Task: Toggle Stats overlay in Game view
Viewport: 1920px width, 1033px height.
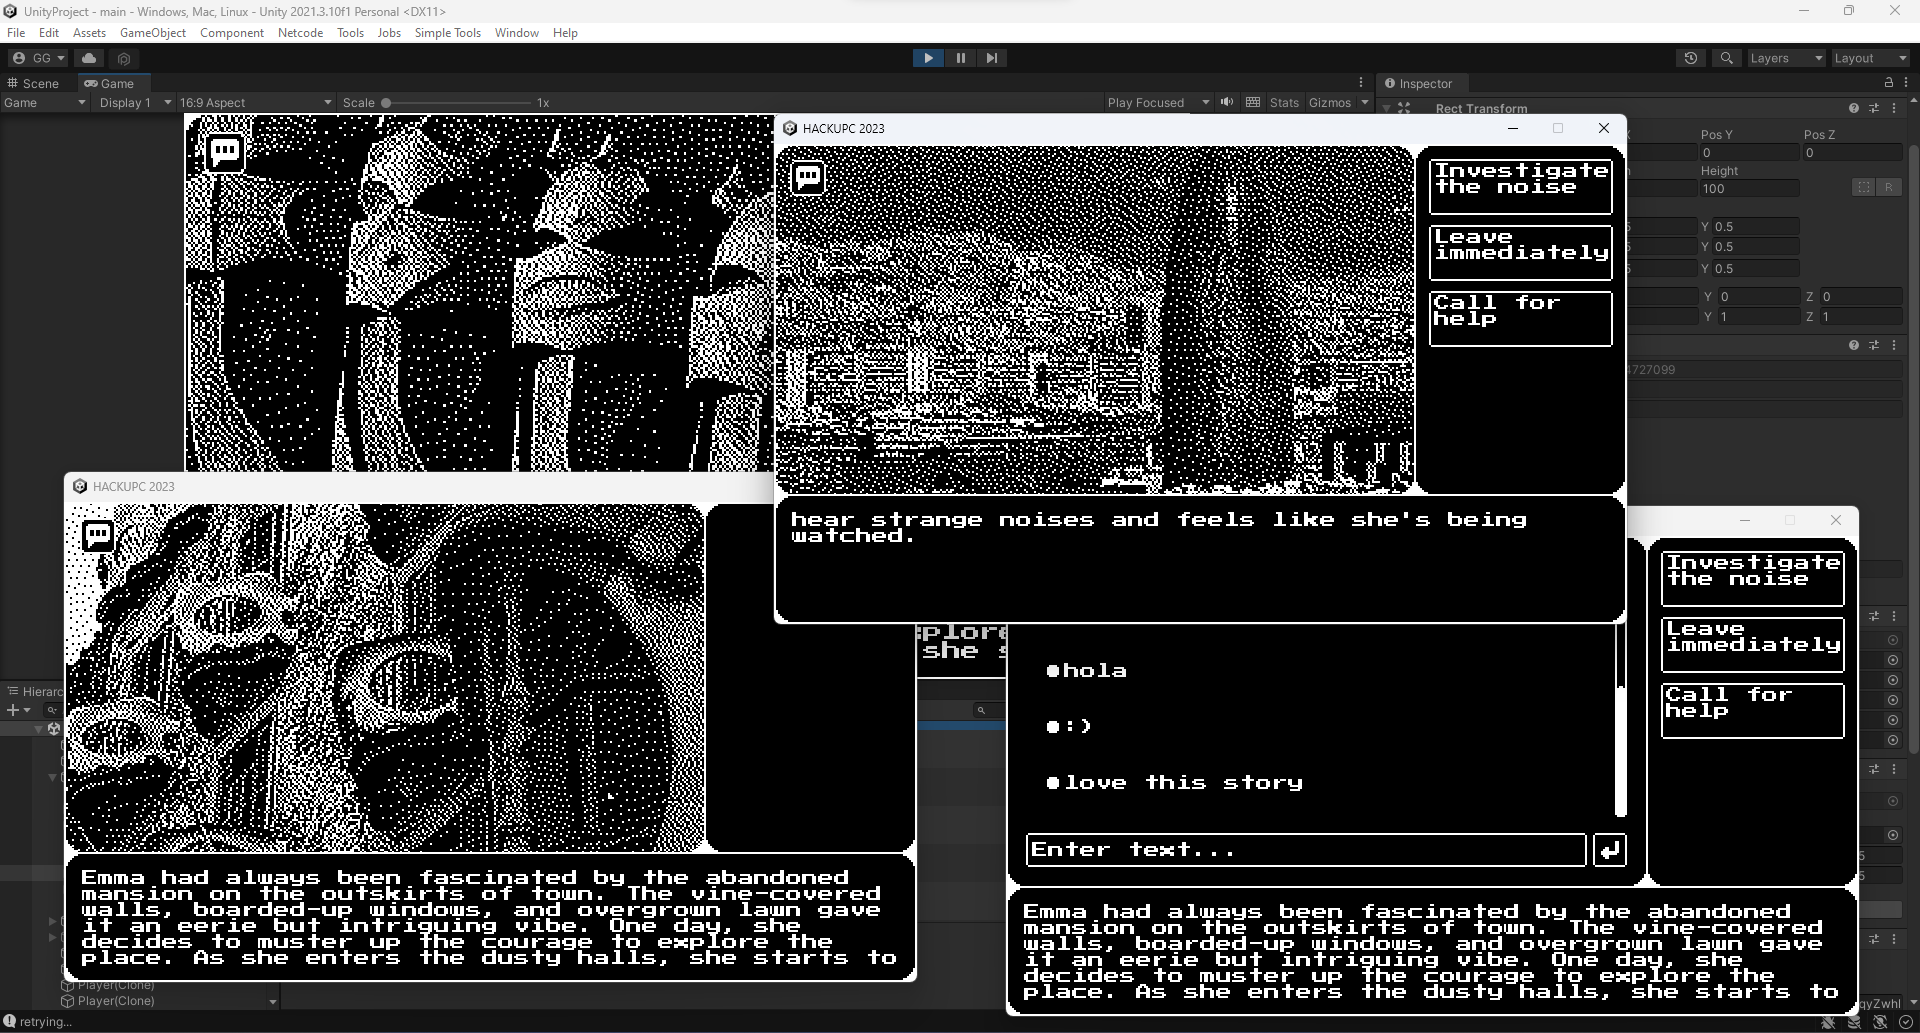Action: 1284,102
